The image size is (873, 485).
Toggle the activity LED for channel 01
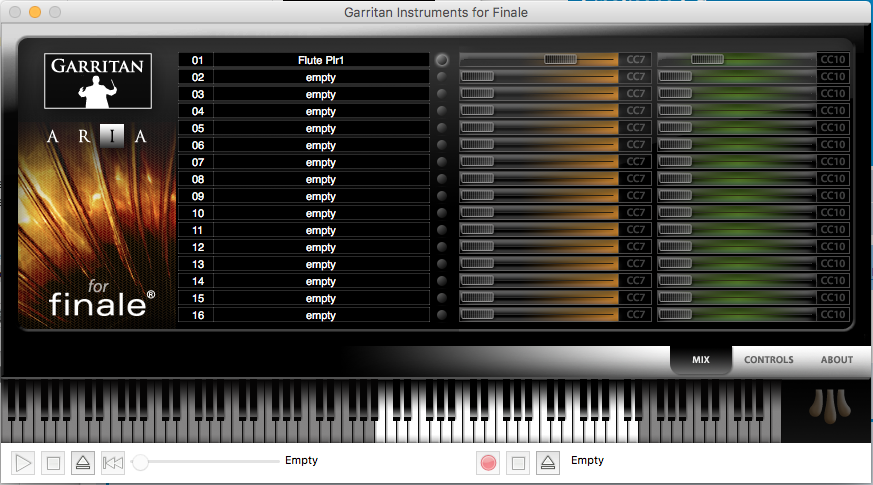point(442,60)
